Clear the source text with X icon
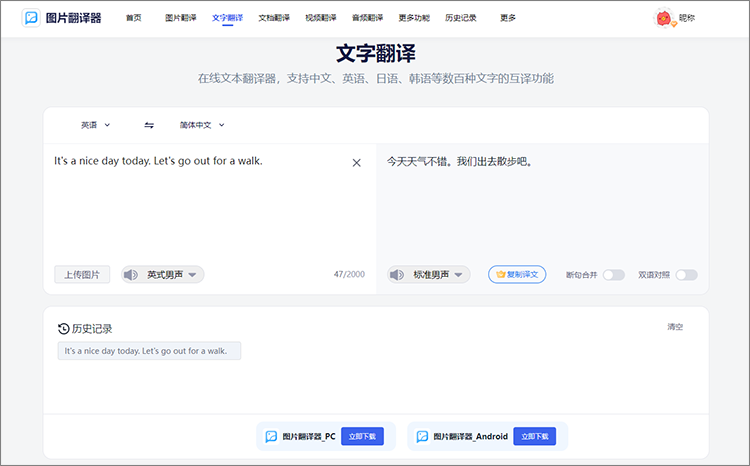The width and height of the screenshot is (750, 466). click(356, 163)
